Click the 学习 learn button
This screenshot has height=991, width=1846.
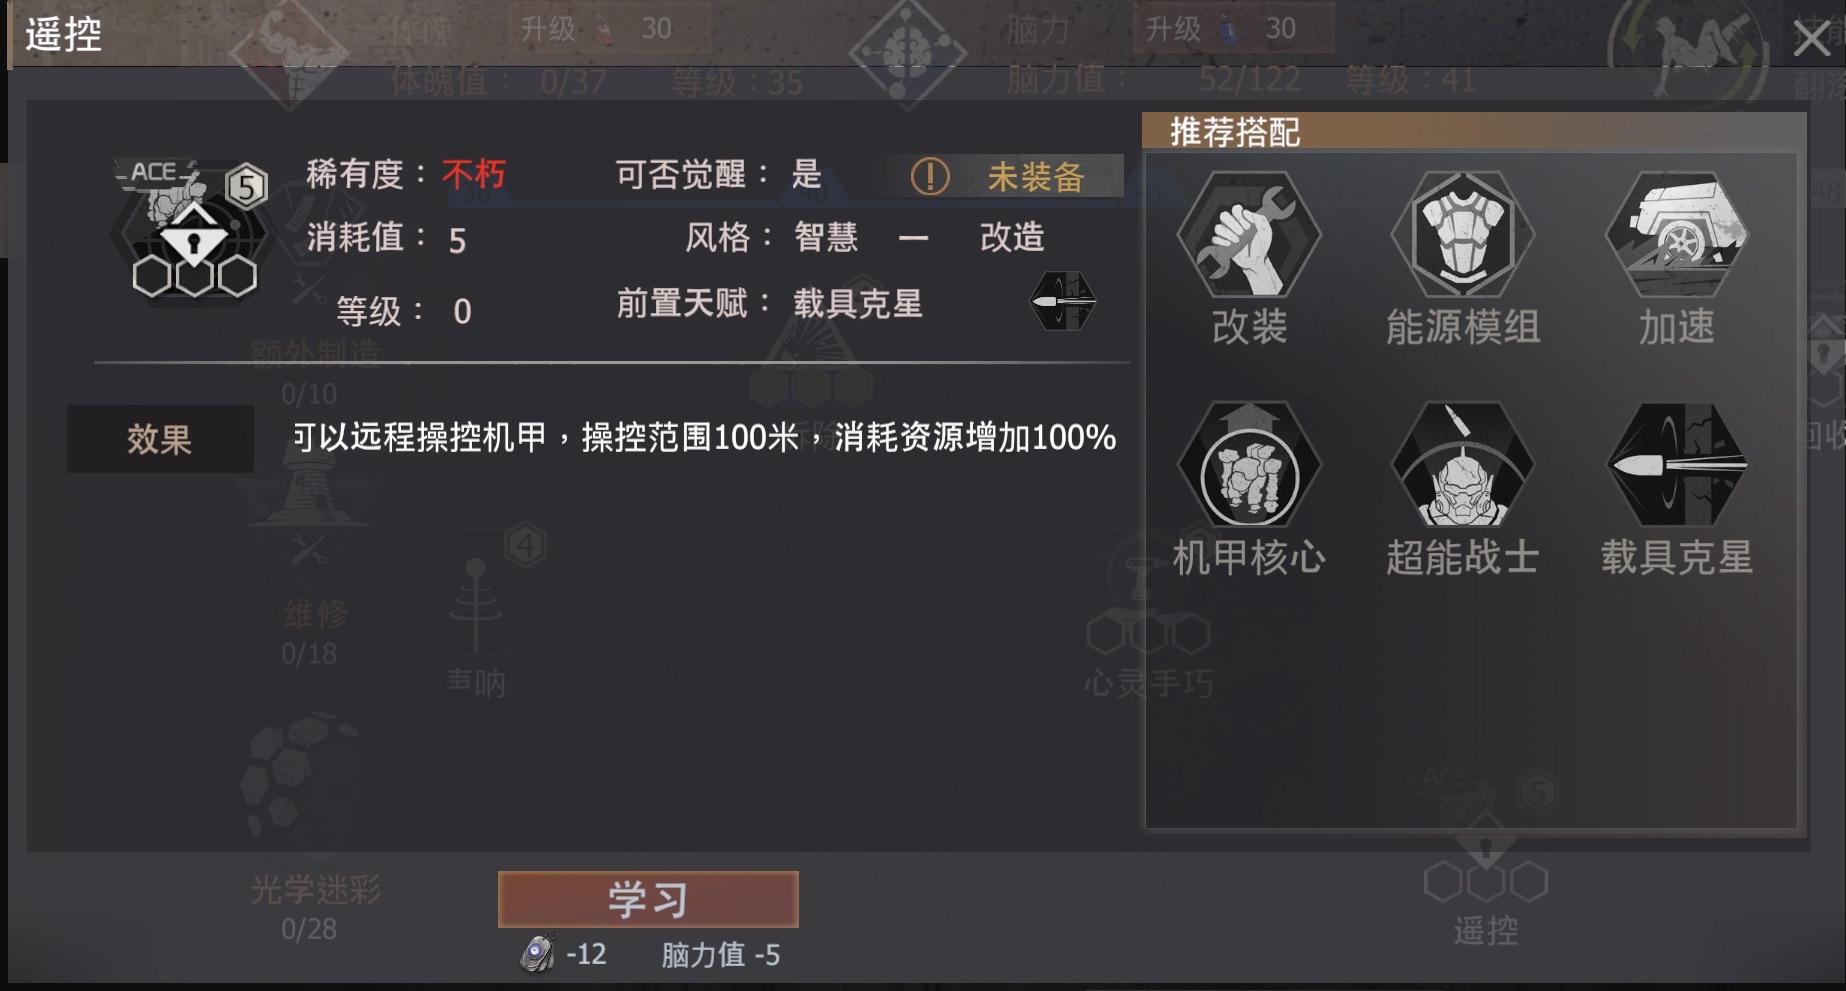coord(648,899)
